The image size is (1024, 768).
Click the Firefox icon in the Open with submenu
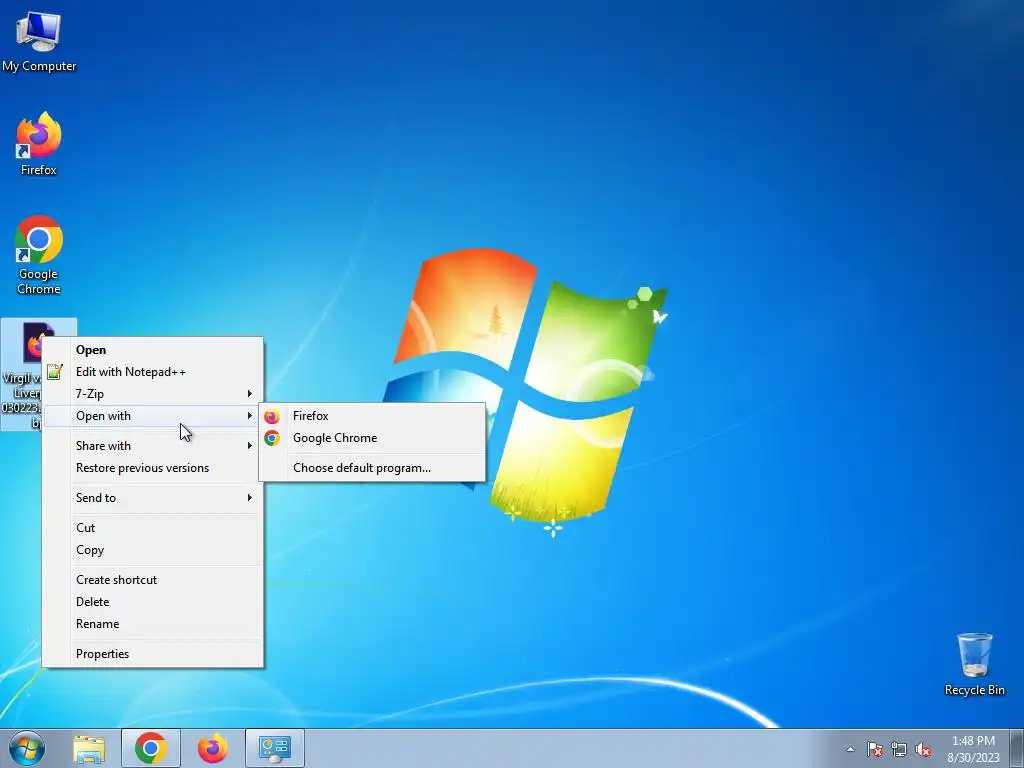tap(272, 416)
